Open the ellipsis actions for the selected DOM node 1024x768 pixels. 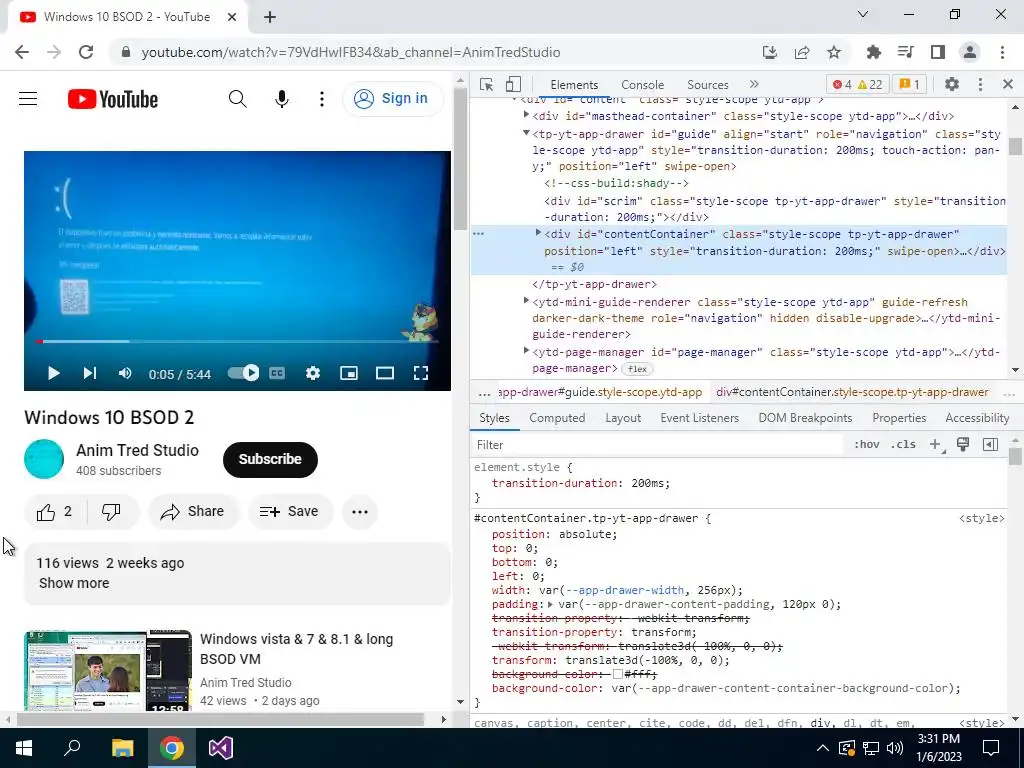(x=479, y=233)
